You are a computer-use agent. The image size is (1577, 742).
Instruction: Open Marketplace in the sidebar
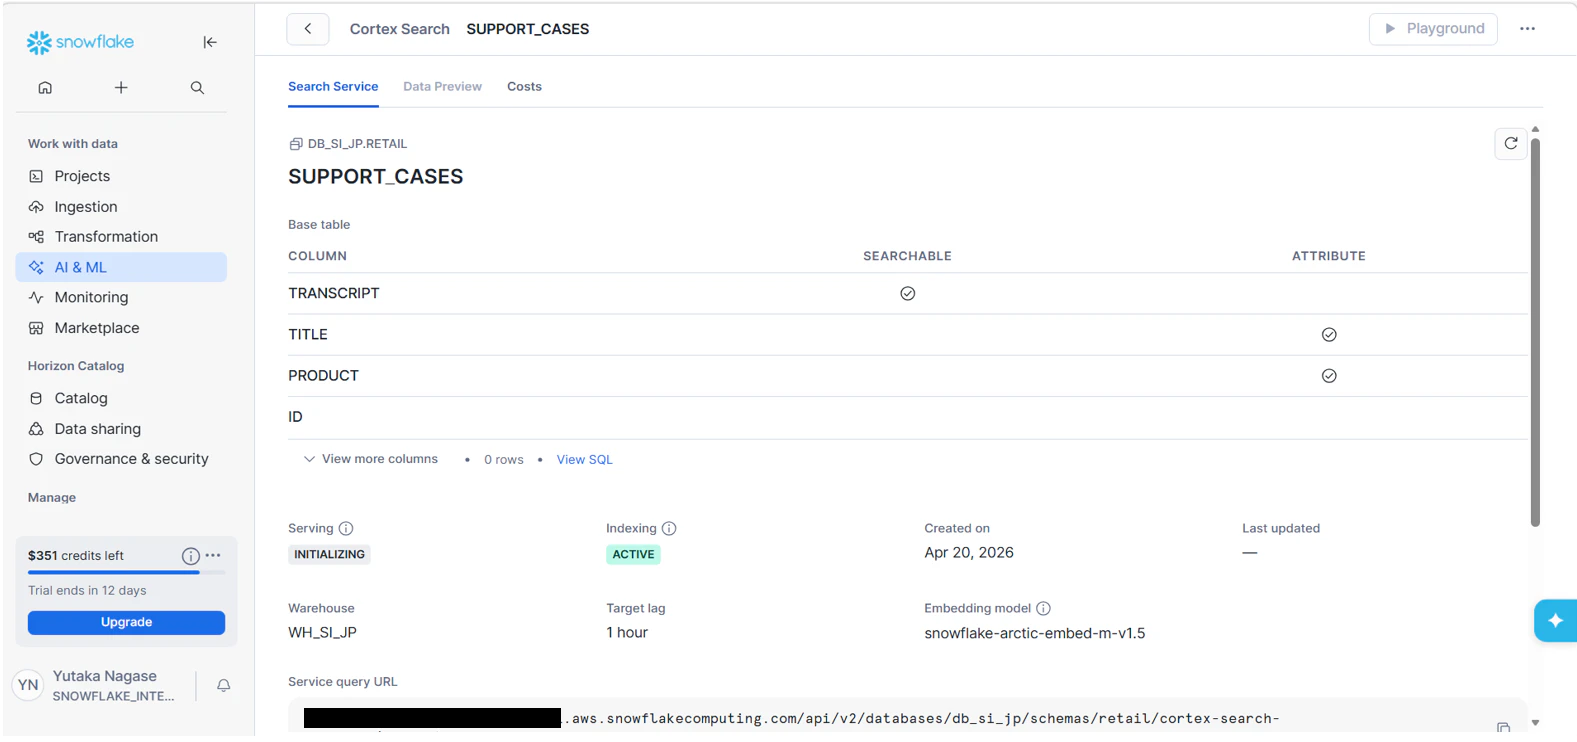(x=121, y=328)
